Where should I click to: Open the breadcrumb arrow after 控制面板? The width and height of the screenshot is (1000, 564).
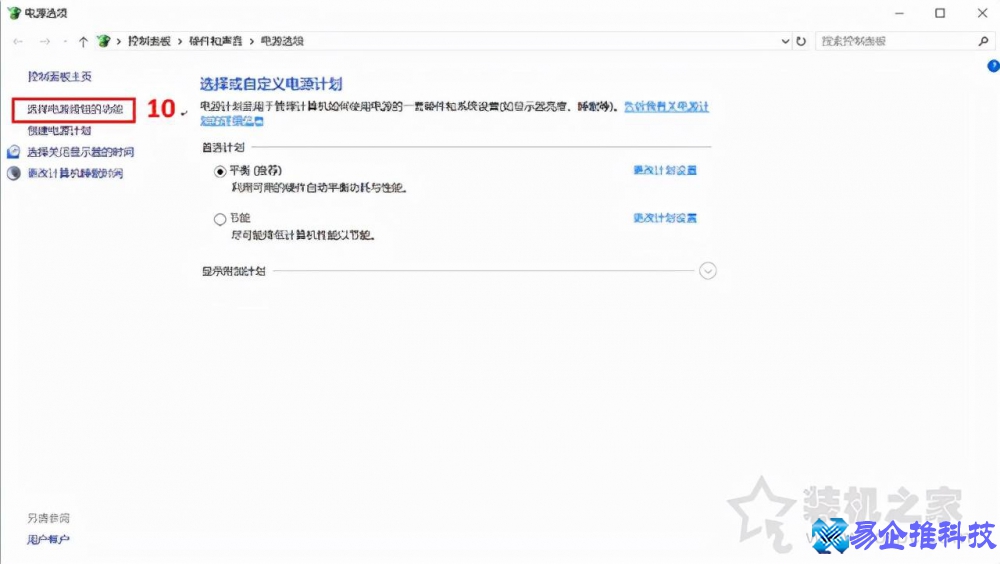(180, 41)
